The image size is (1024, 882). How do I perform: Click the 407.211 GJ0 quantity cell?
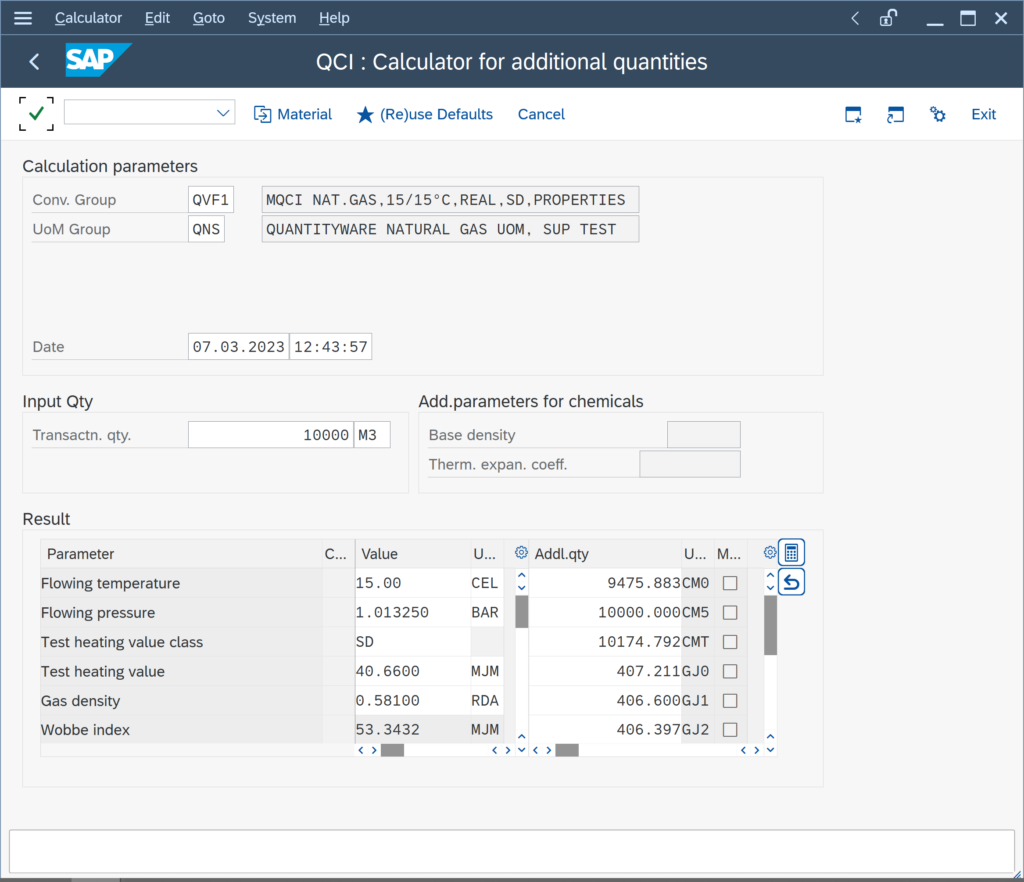[606, 671]
